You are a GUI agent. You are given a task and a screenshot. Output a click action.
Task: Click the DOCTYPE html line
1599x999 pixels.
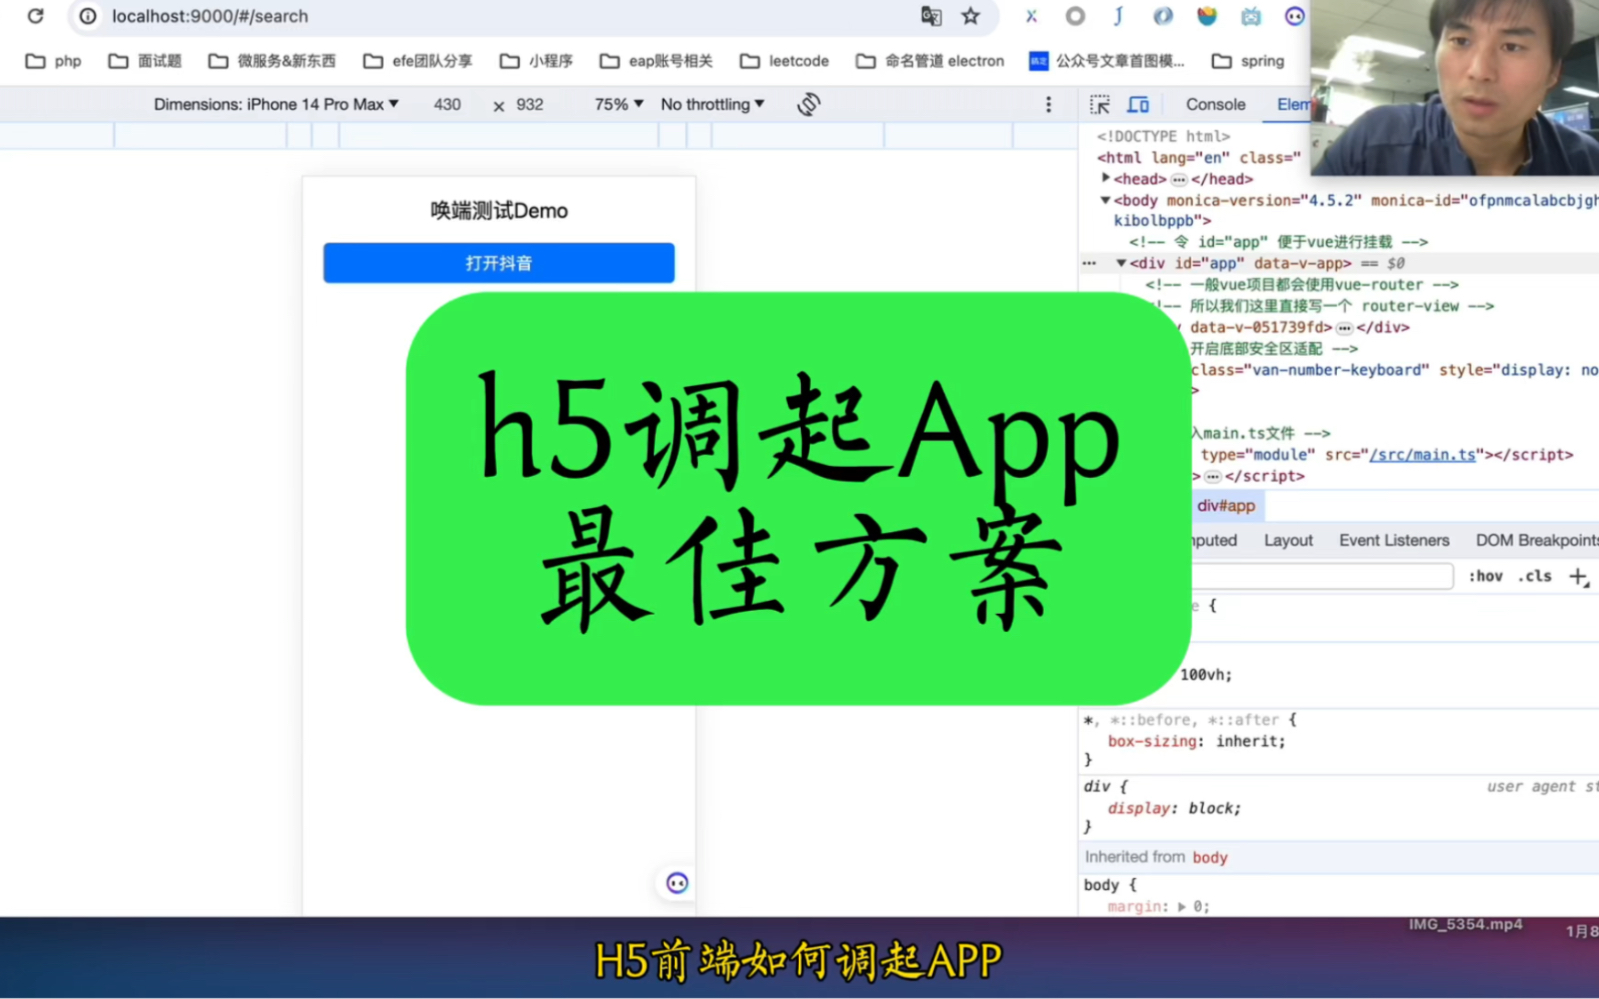pyautogui.click(x=1163, y=136)
